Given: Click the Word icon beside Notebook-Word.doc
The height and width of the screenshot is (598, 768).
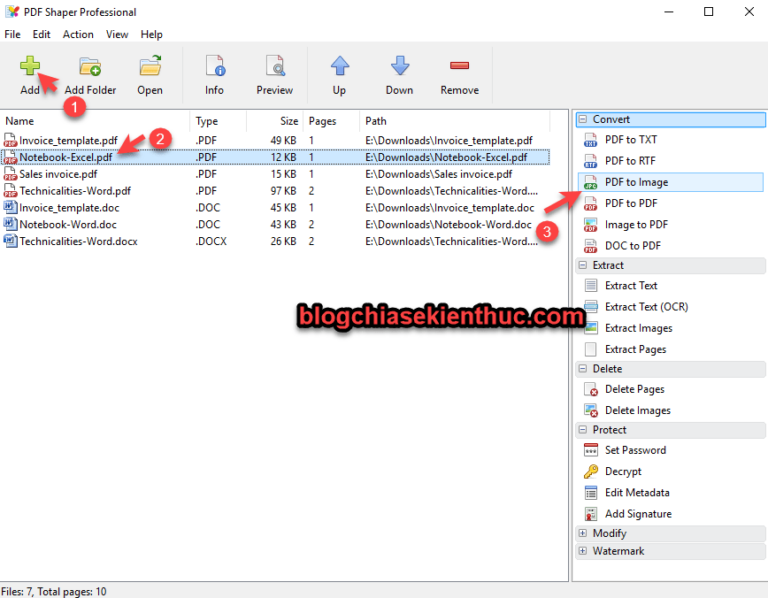Looking at the screenshot, I should (x=10, y=224).
